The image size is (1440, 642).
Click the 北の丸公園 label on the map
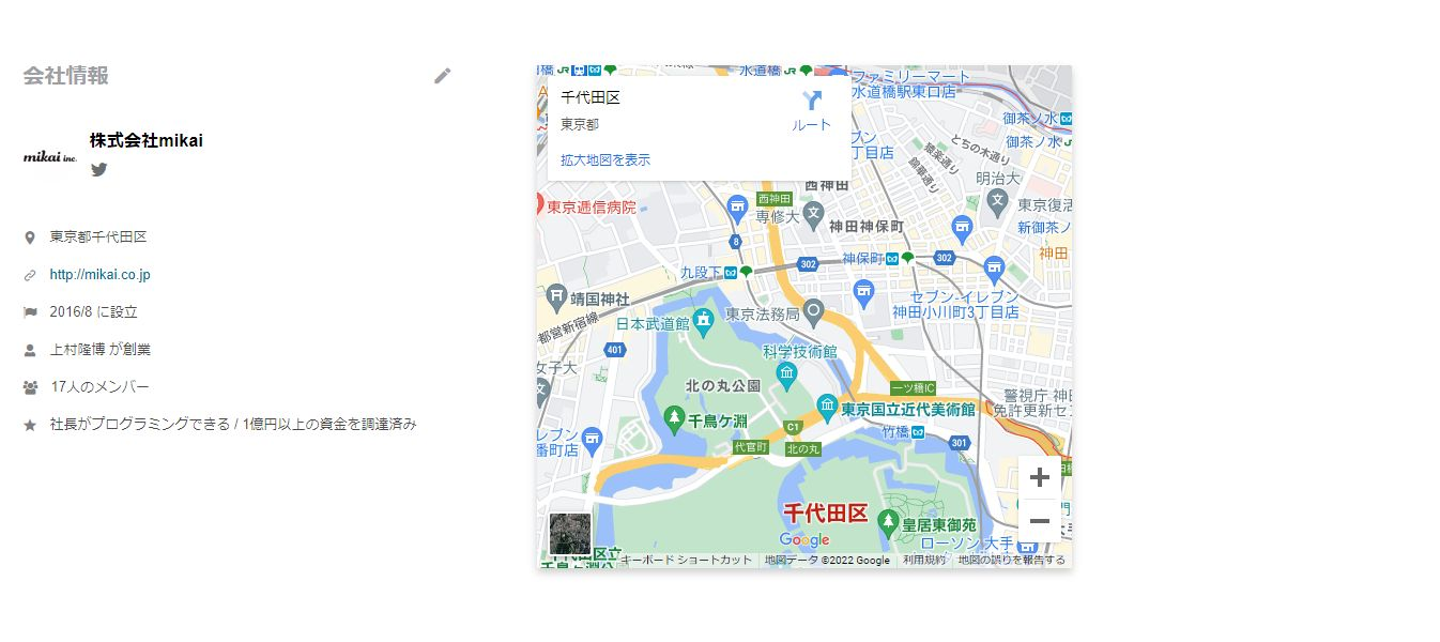[723, 385]
